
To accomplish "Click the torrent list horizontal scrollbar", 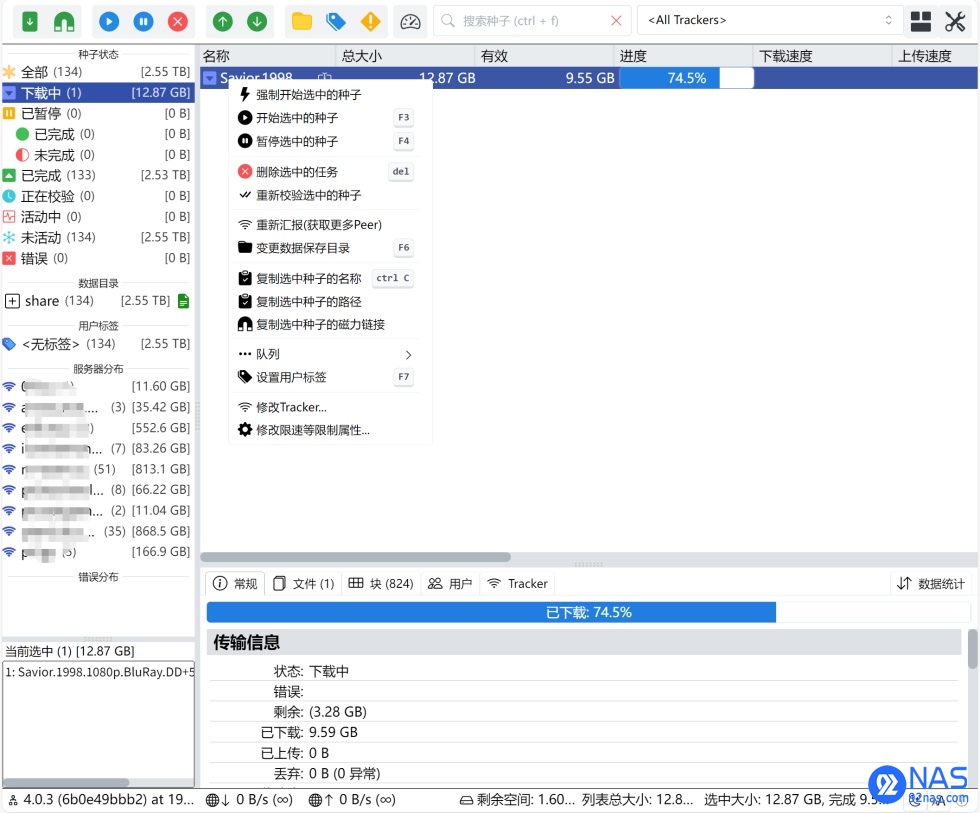I will pyautogui.click(x=355, y=557).
